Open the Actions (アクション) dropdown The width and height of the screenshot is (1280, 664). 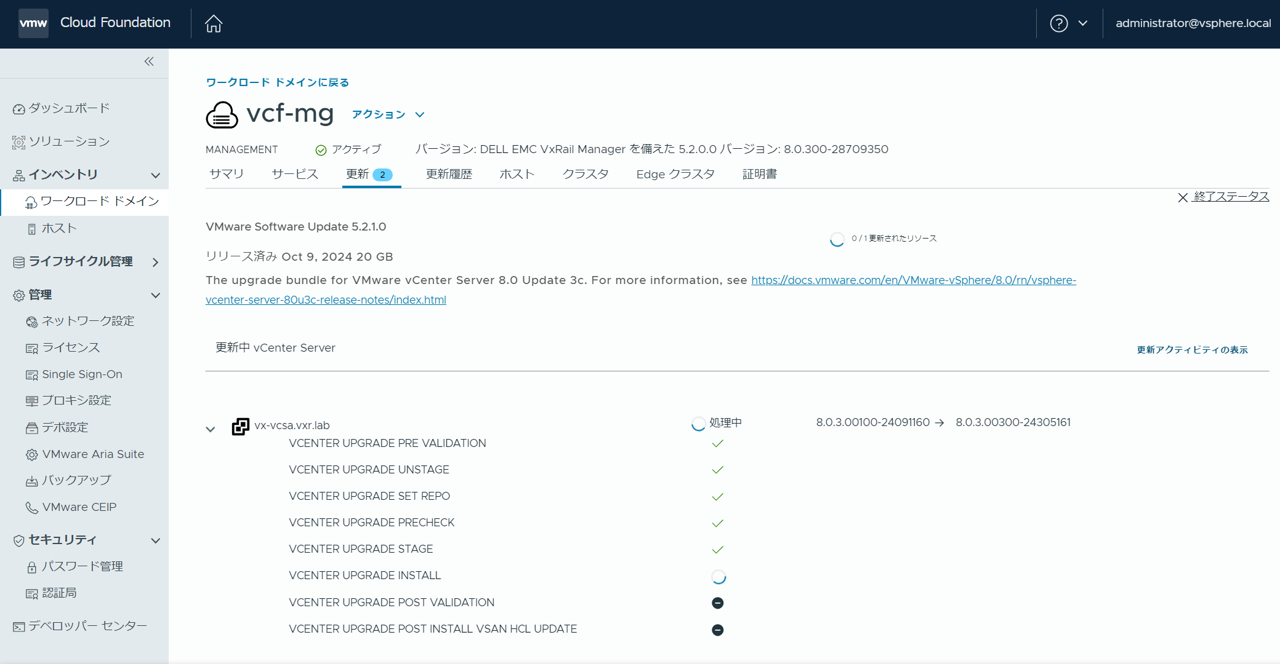[388, 115]
